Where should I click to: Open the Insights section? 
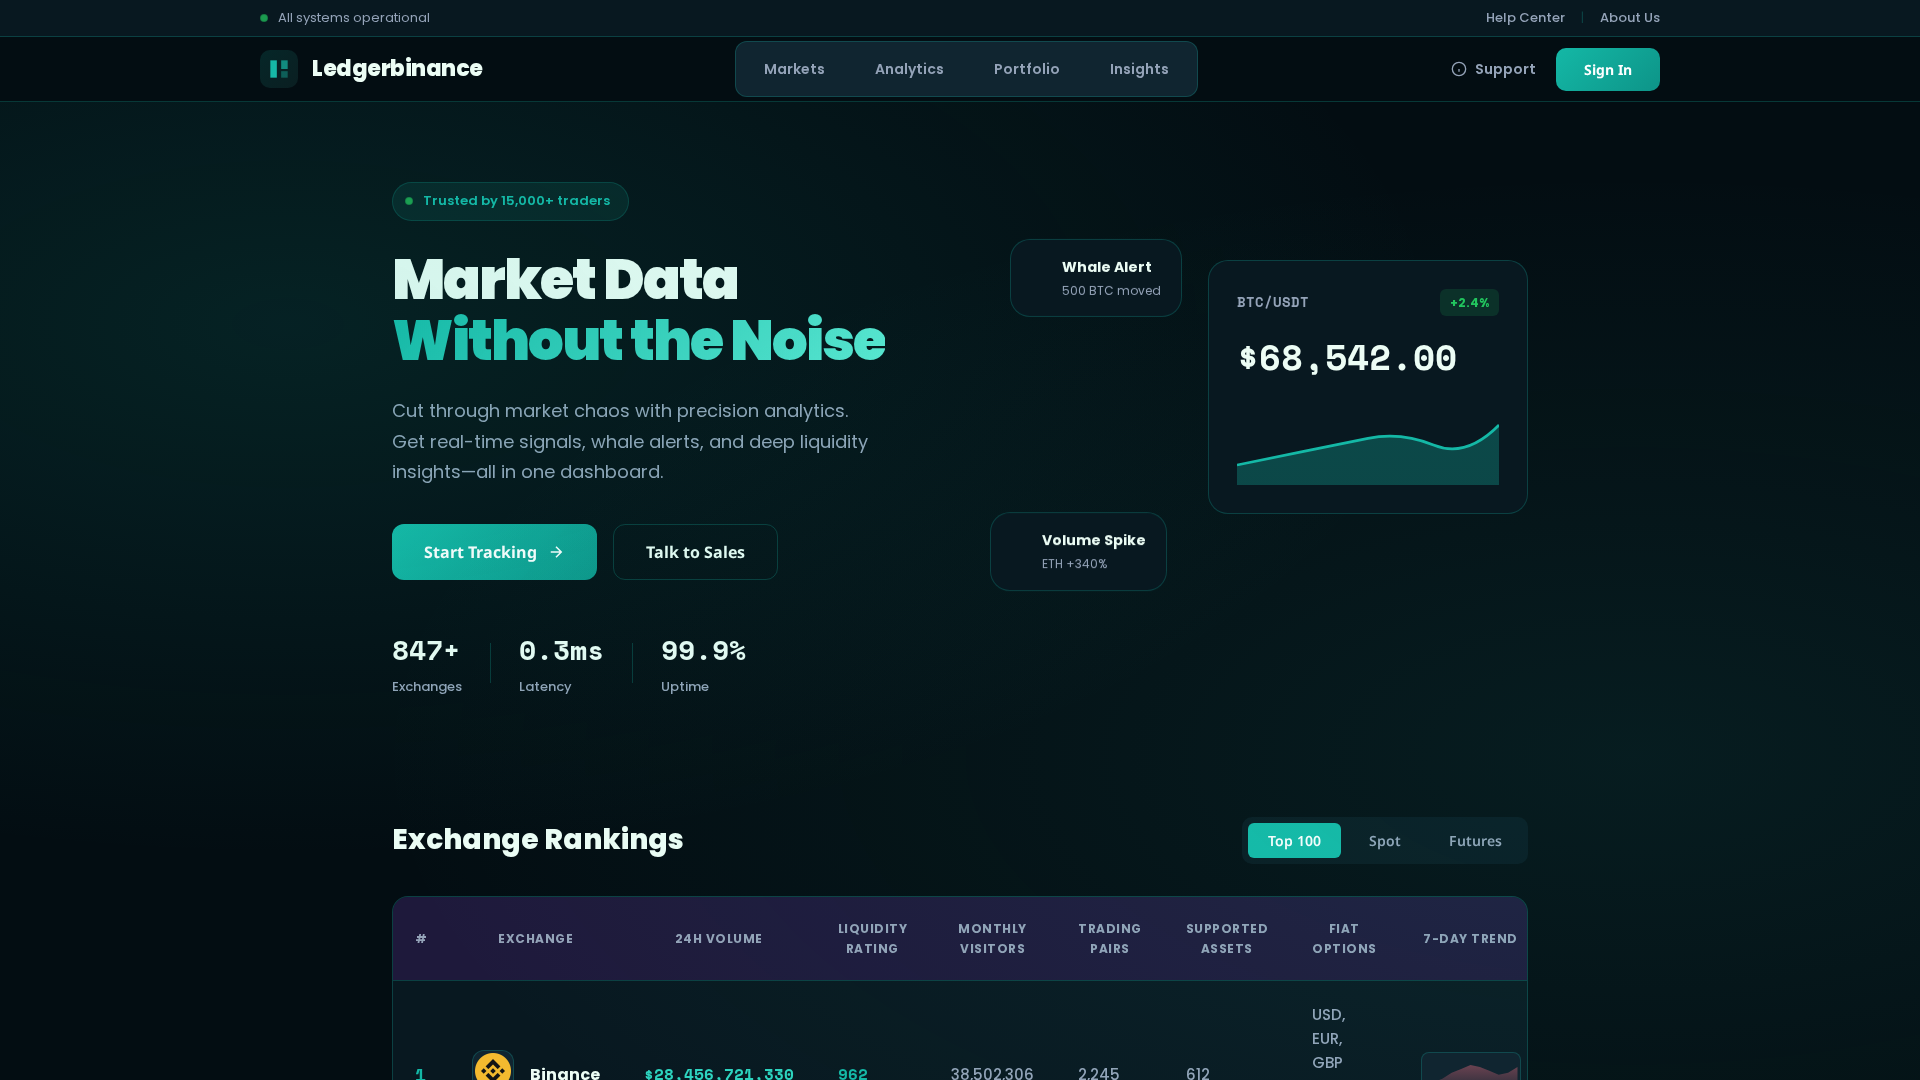[1139, 68]
